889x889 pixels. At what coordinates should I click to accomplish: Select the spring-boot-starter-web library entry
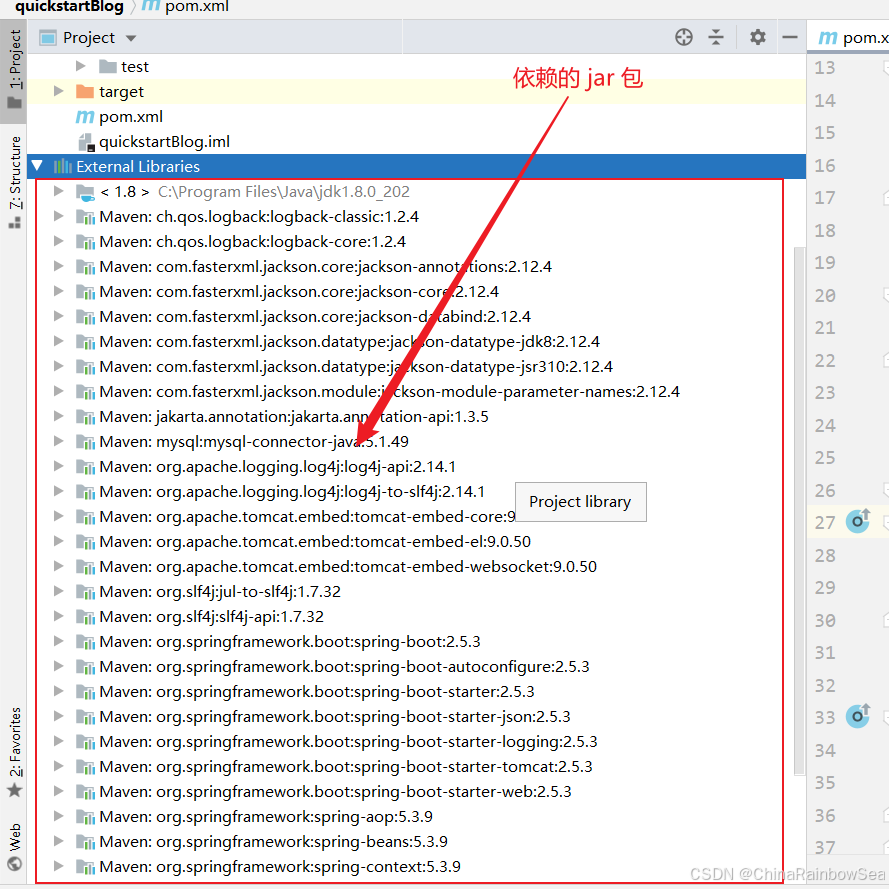pos(335,792)
